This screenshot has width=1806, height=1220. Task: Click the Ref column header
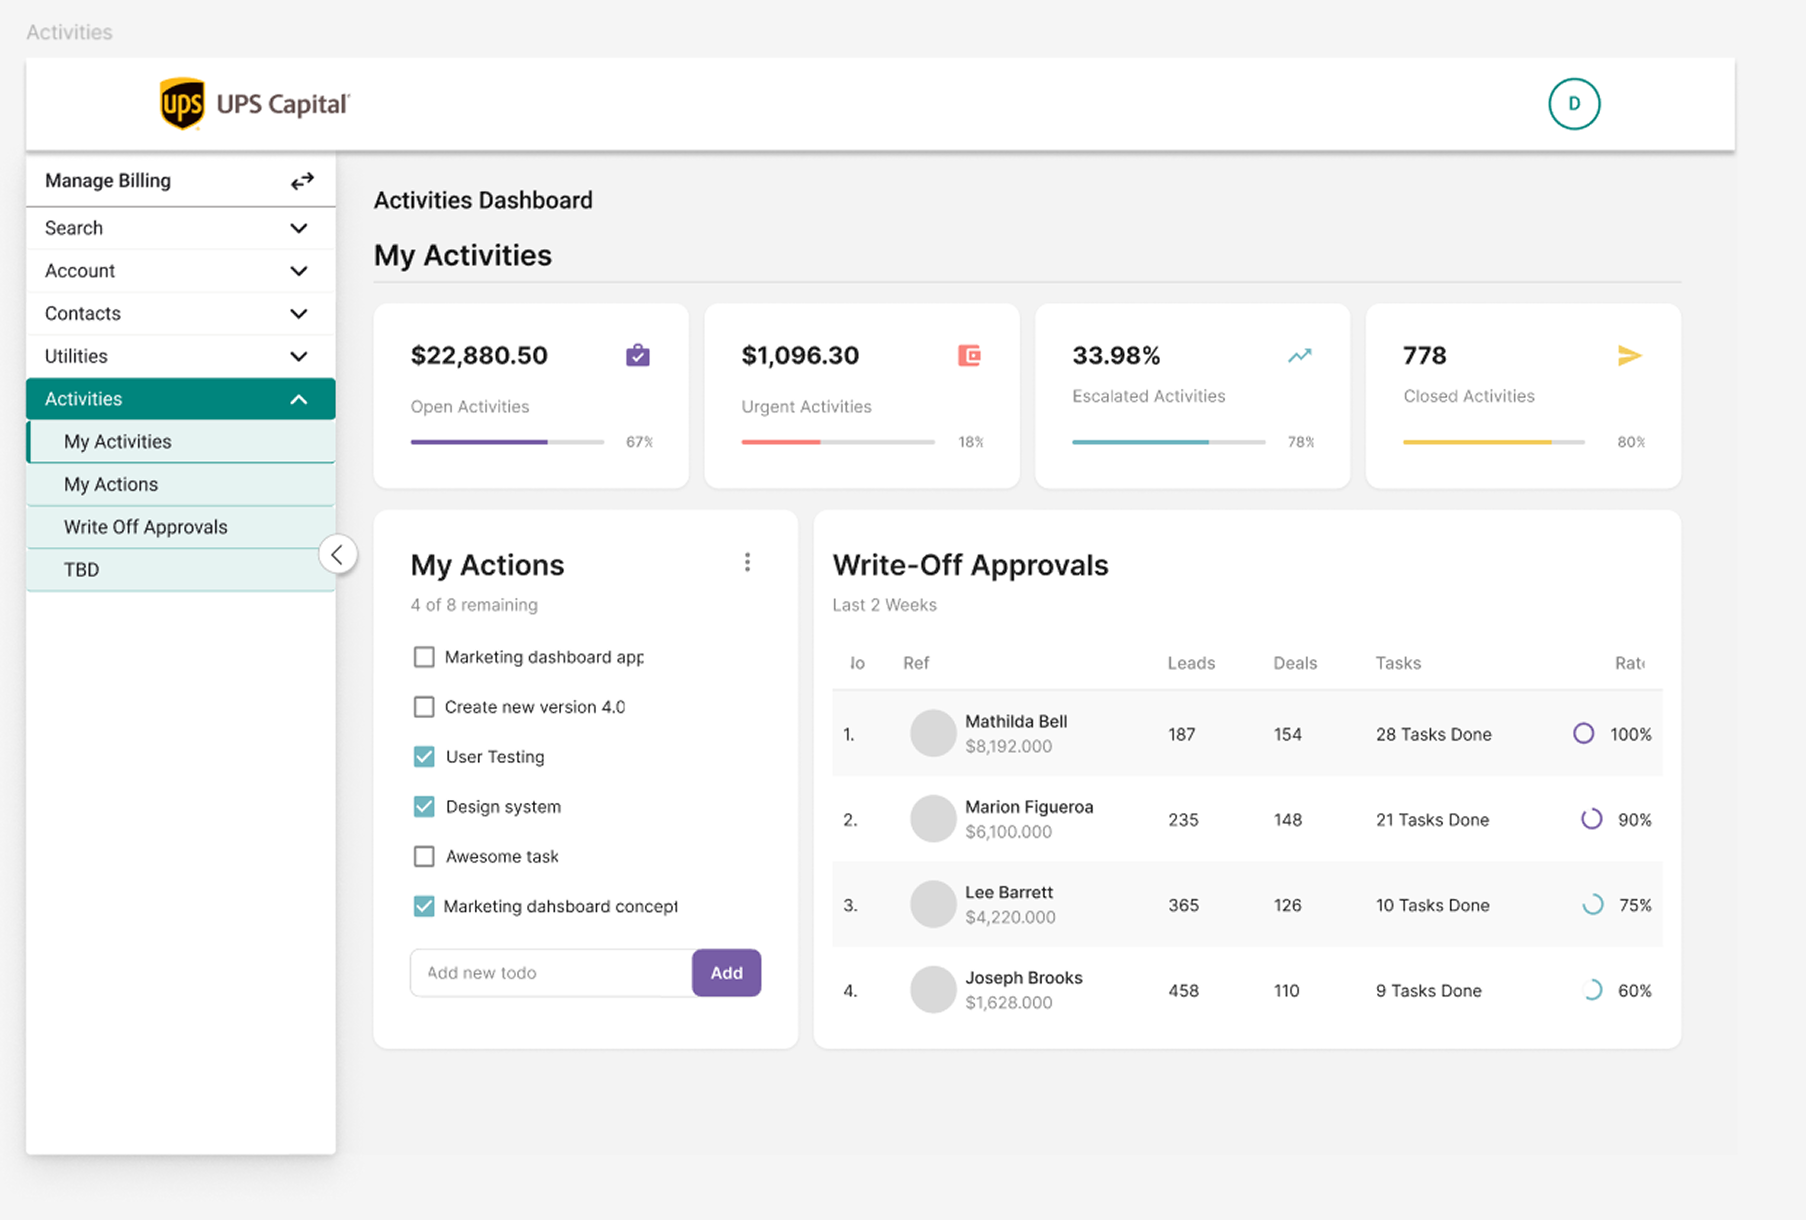tap(916, 663)
